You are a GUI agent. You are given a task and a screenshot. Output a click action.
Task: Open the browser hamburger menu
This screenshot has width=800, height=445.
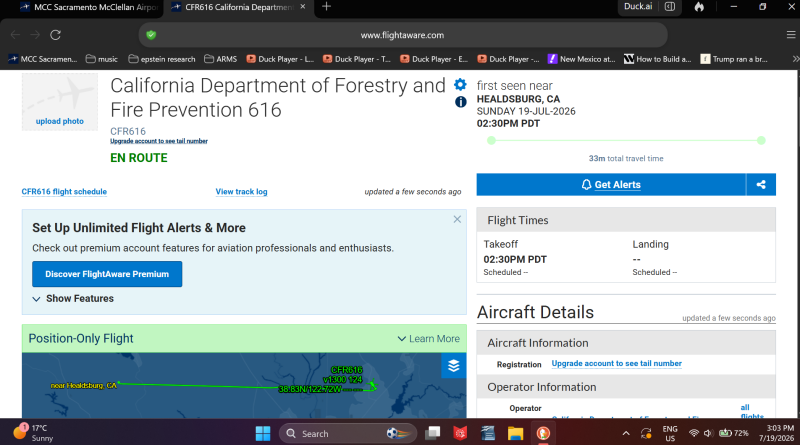coord(791,35)
